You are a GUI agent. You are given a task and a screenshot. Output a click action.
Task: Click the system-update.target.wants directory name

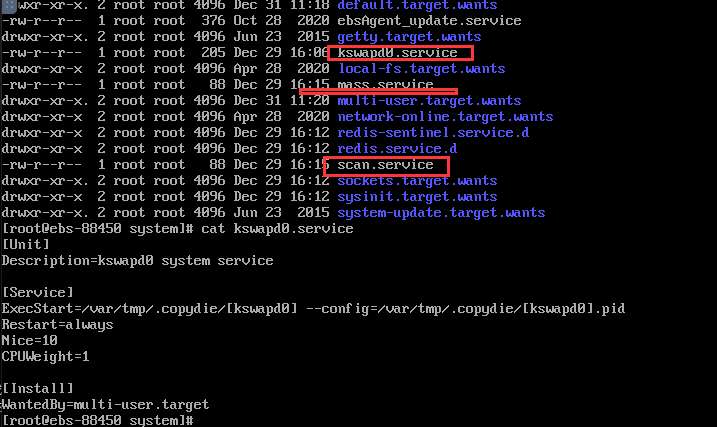tap(441, 212)
